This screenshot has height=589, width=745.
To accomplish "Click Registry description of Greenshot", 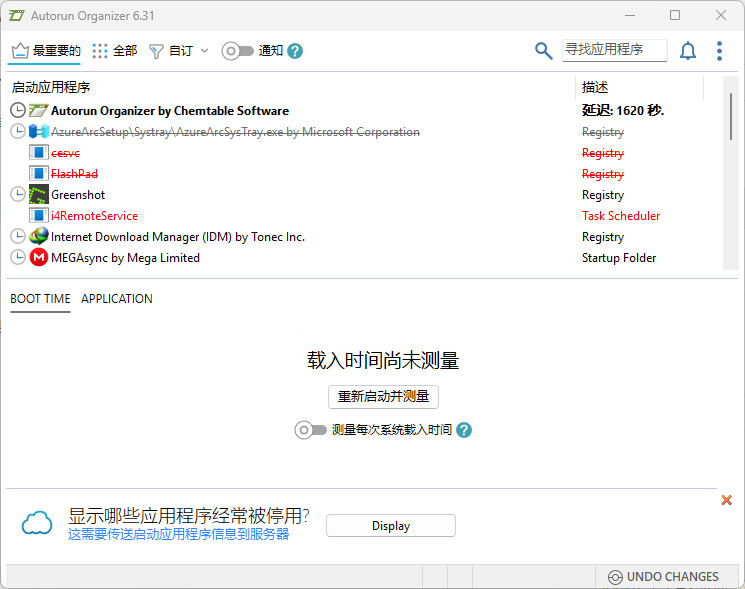I will (x=603, y=195).
